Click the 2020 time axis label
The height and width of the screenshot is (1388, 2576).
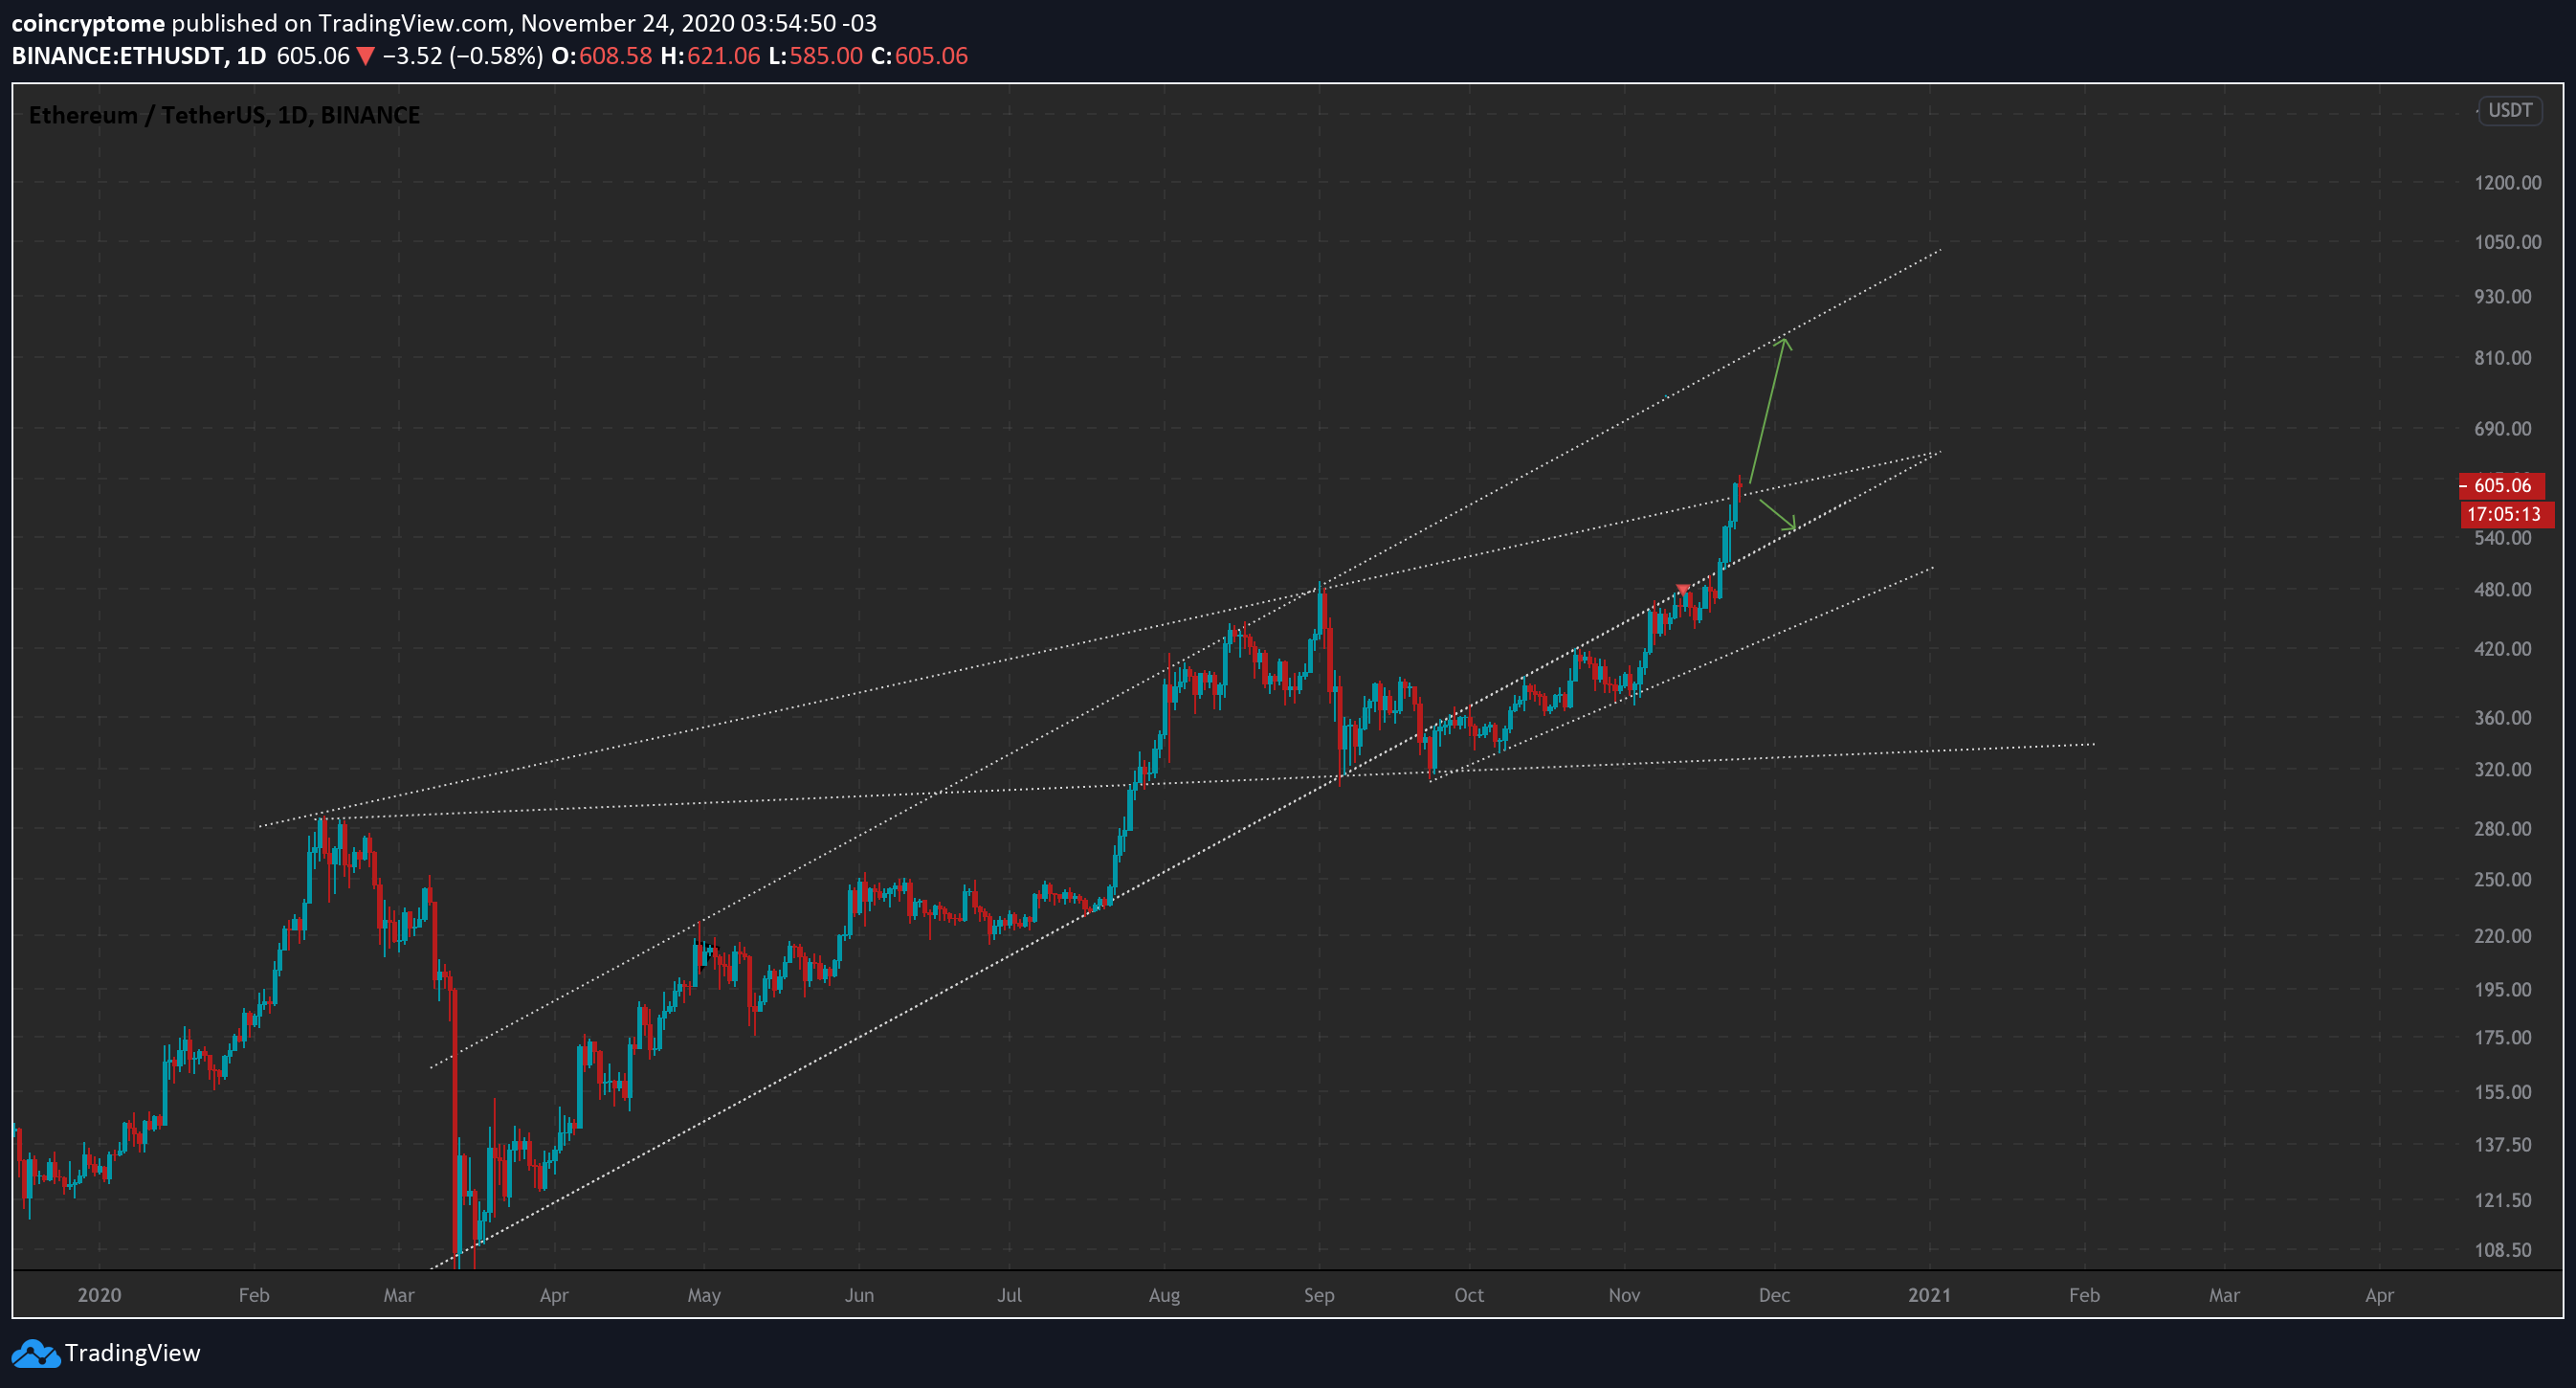point(99,1296)
